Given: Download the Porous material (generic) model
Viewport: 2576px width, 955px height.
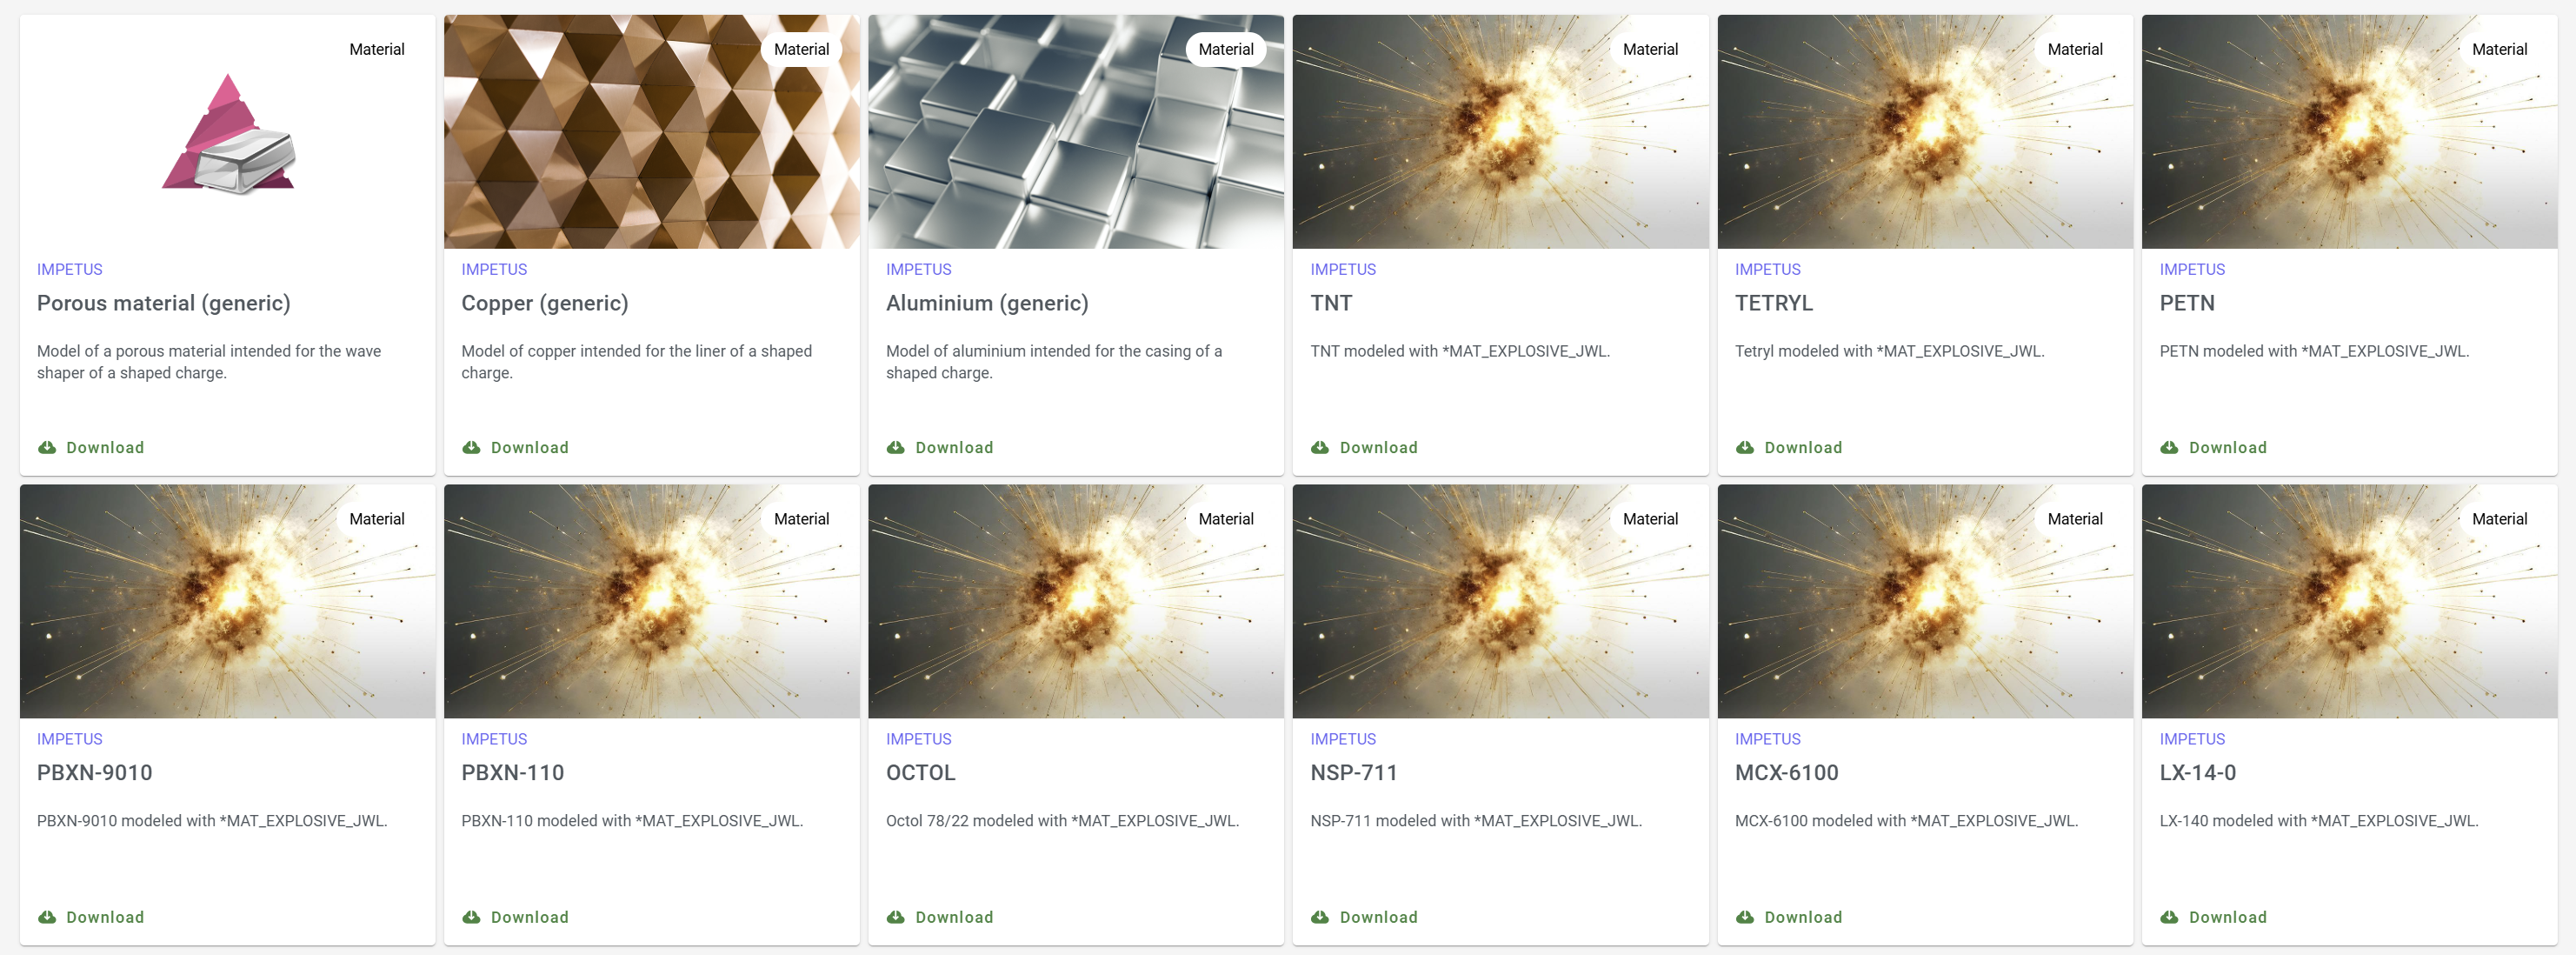Looking at the screenshot, I should tap(91, 447).
